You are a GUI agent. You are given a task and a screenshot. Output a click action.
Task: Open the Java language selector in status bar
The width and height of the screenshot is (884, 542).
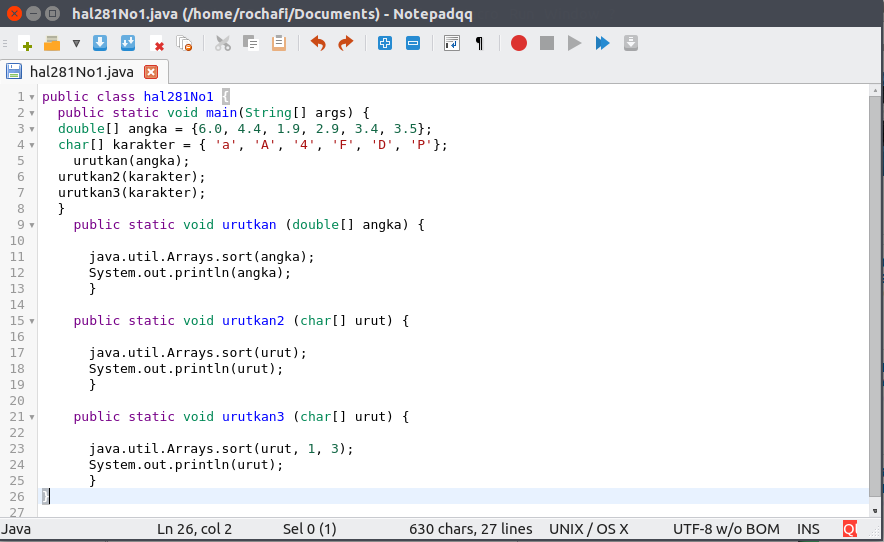[x=16, y=529]
